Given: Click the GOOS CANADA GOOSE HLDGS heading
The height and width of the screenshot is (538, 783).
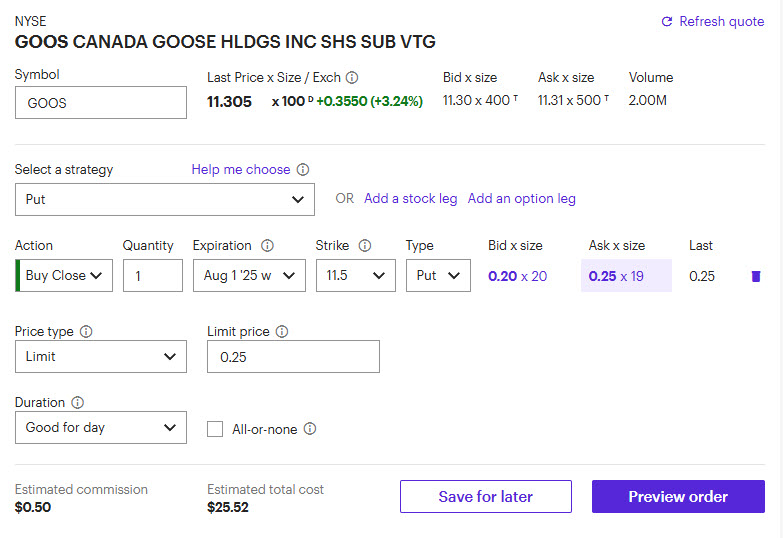Looking at the screenshot, I should pos(225,41).
